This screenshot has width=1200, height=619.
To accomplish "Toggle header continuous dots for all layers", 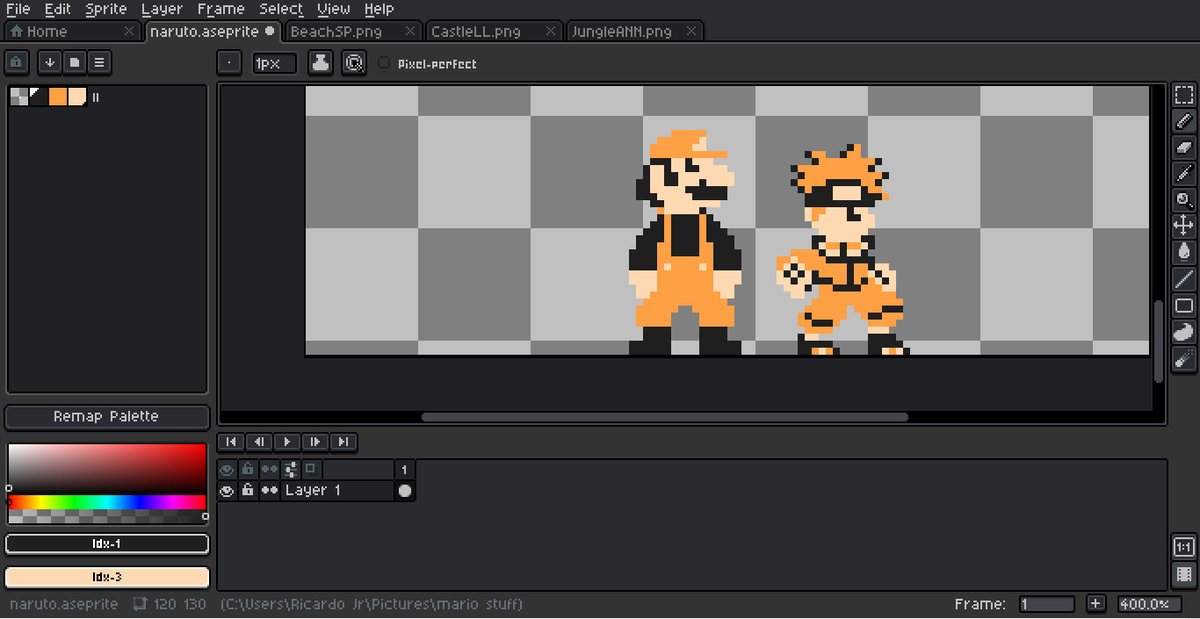I will click(x=269, y=469).
